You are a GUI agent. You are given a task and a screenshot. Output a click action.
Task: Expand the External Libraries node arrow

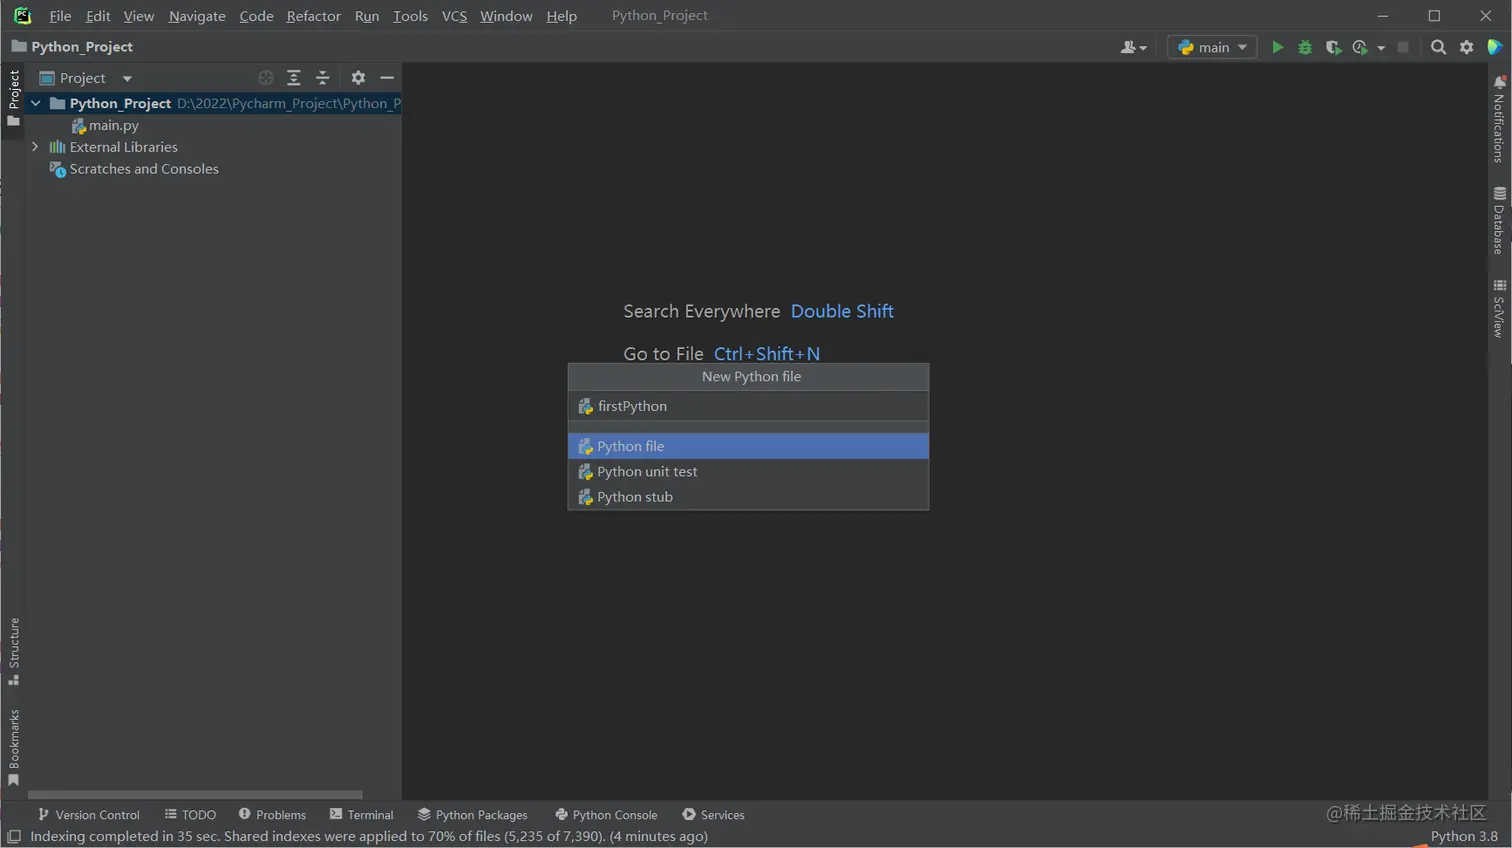(x=36, y=147)
